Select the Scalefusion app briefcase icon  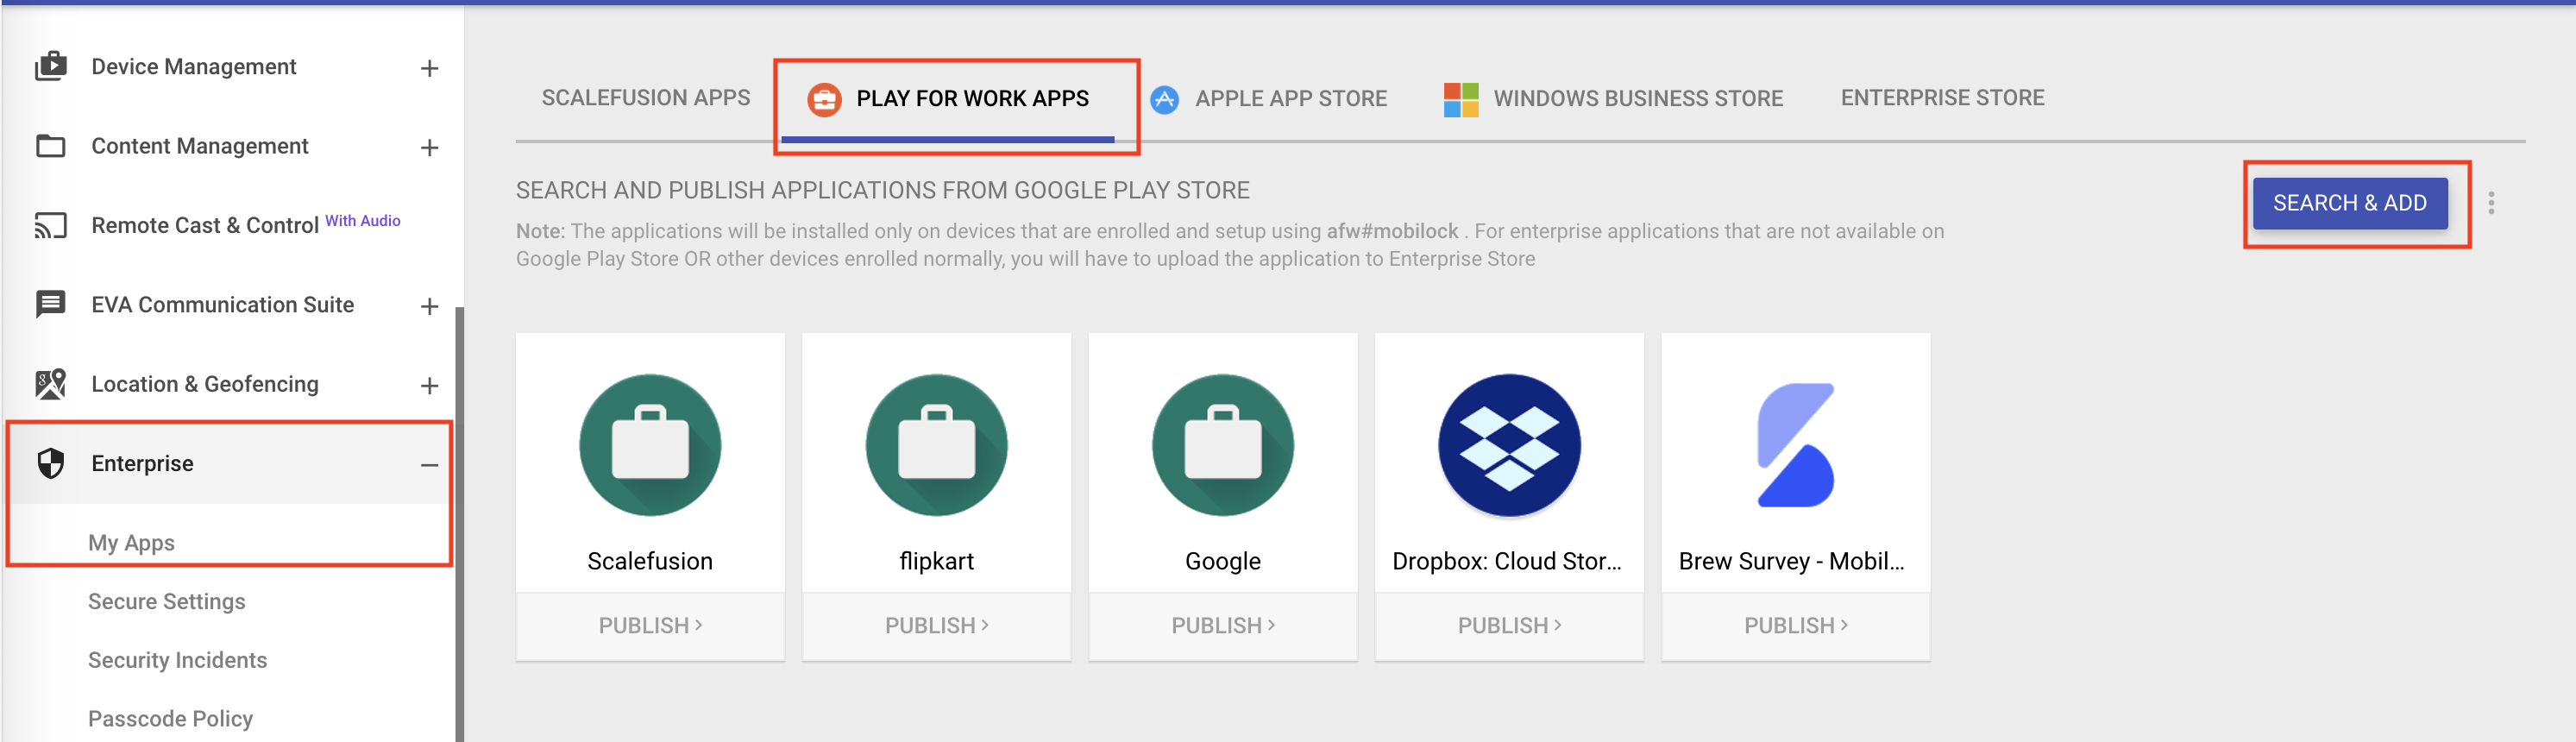[x=650, y=445]
